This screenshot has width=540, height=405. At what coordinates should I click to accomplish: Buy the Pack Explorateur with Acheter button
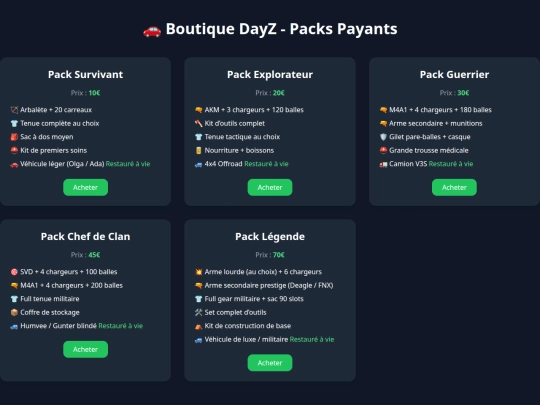pyautogui.click(x=270, y=187)
